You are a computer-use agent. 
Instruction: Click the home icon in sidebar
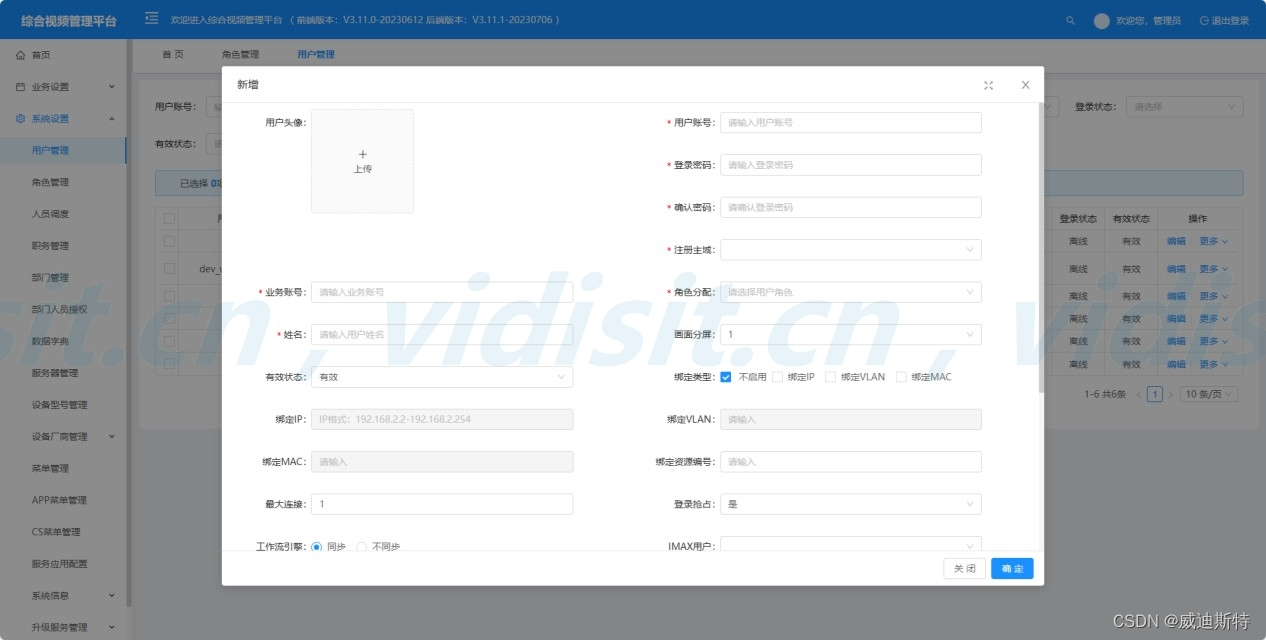pyautogui.click(x=20, y=55)
